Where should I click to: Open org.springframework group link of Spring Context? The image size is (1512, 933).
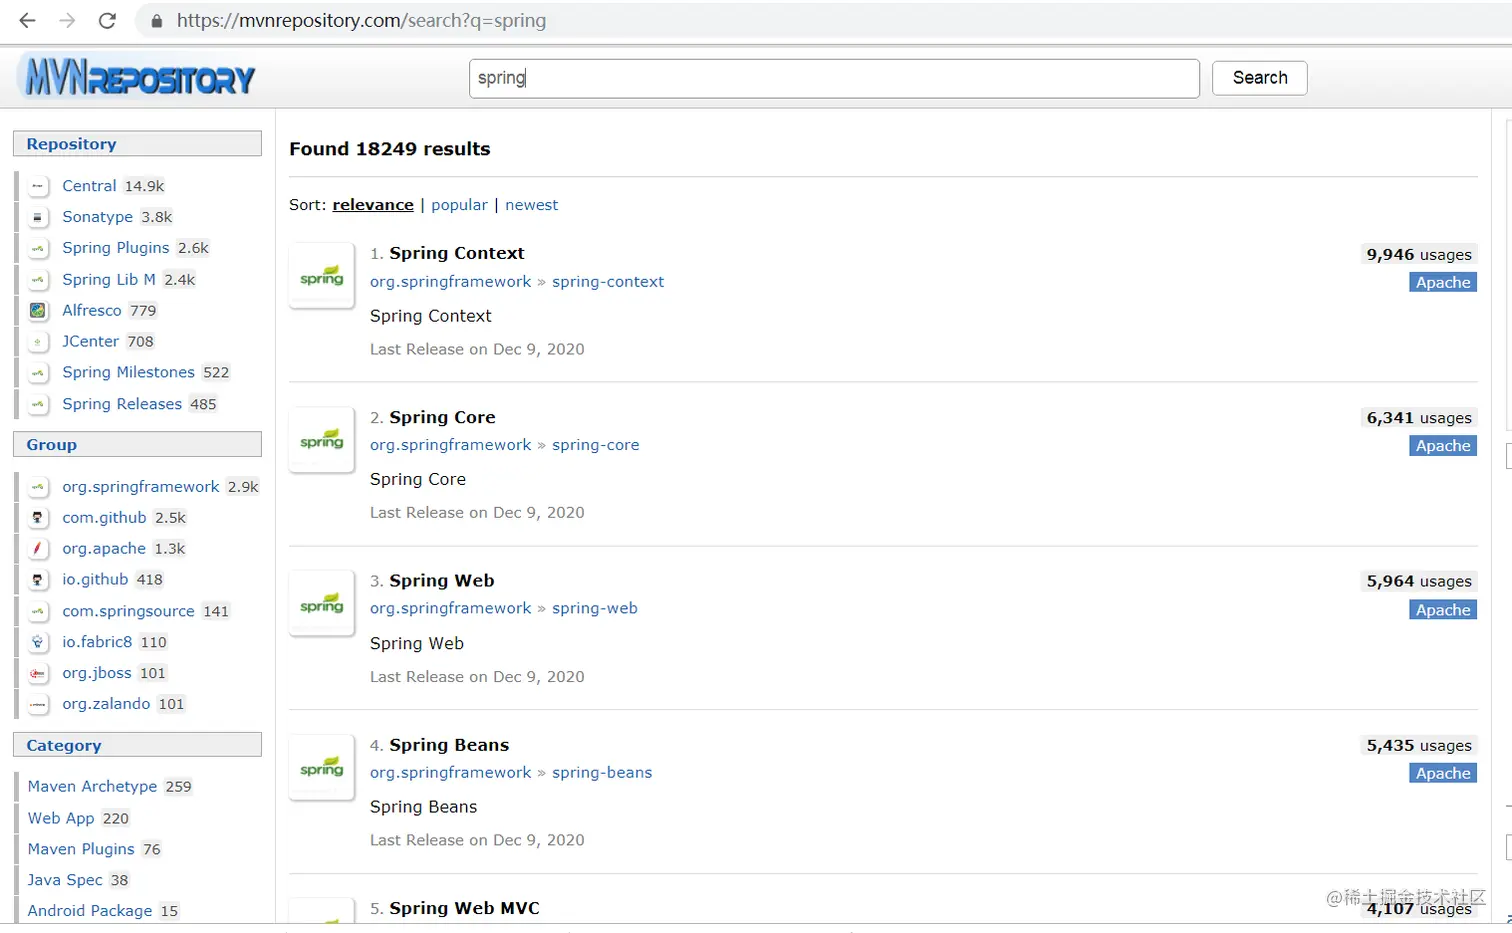(450, 282)
